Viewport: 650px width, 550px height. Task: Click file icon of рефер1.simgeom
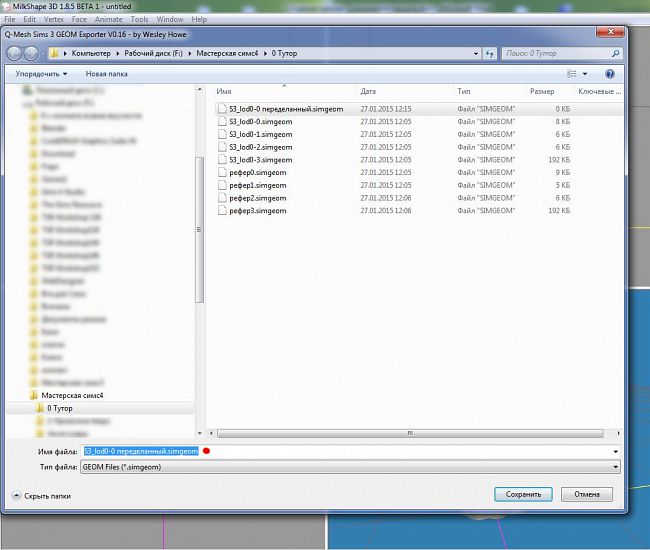pos(222,185)
